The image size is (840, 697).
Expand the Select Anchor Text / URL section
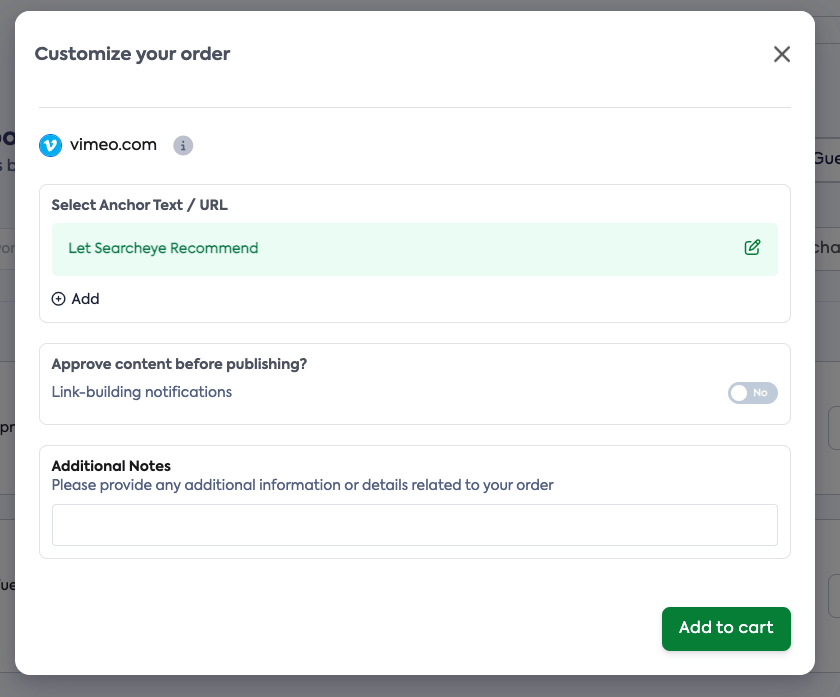(139, 204)
